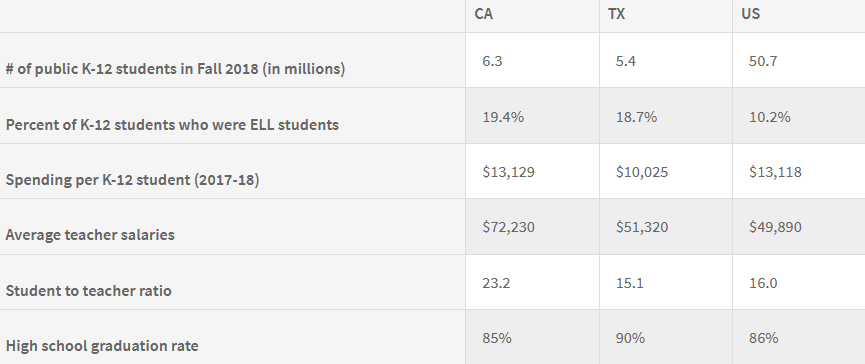
Task: Click the $72,230 CA salary cell
Action: tap(508, 227)
